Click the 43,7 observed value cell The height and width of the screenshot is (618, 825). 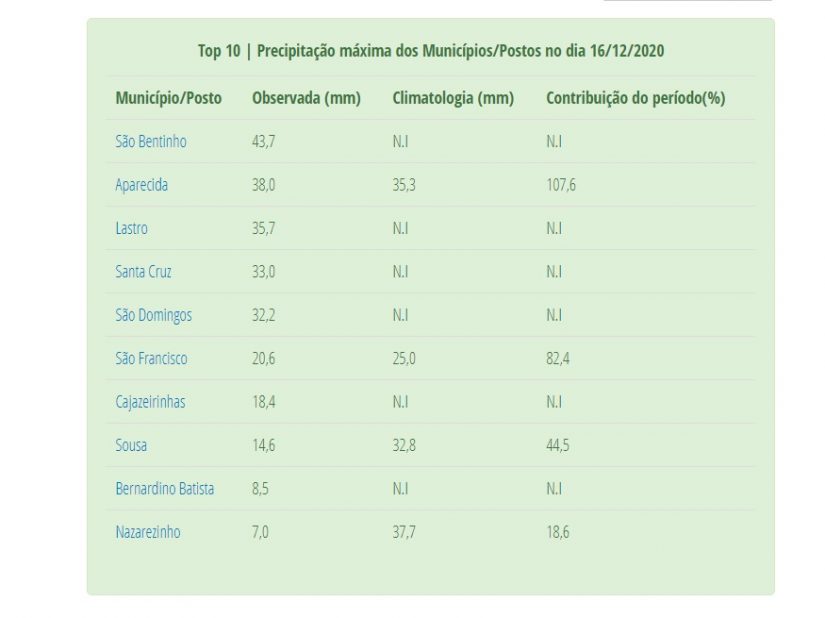263,142
